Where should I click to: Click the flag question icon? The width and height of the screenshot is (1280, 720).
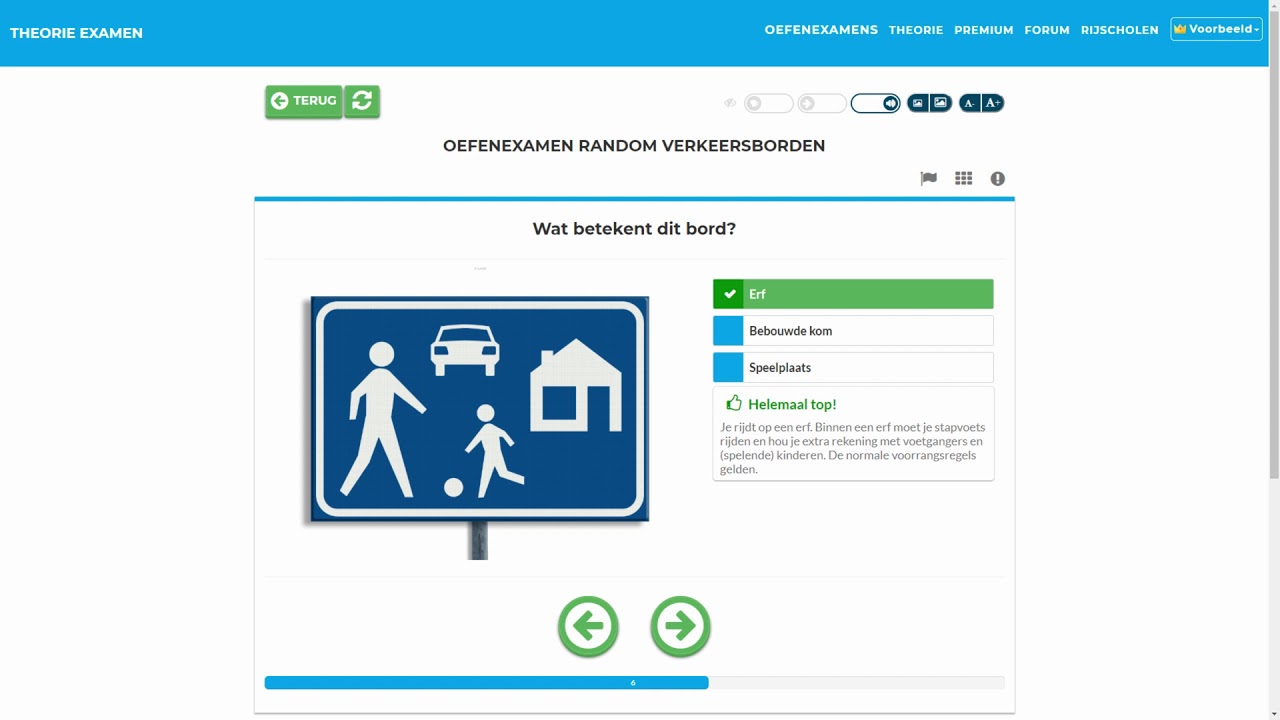click(929, 179)
